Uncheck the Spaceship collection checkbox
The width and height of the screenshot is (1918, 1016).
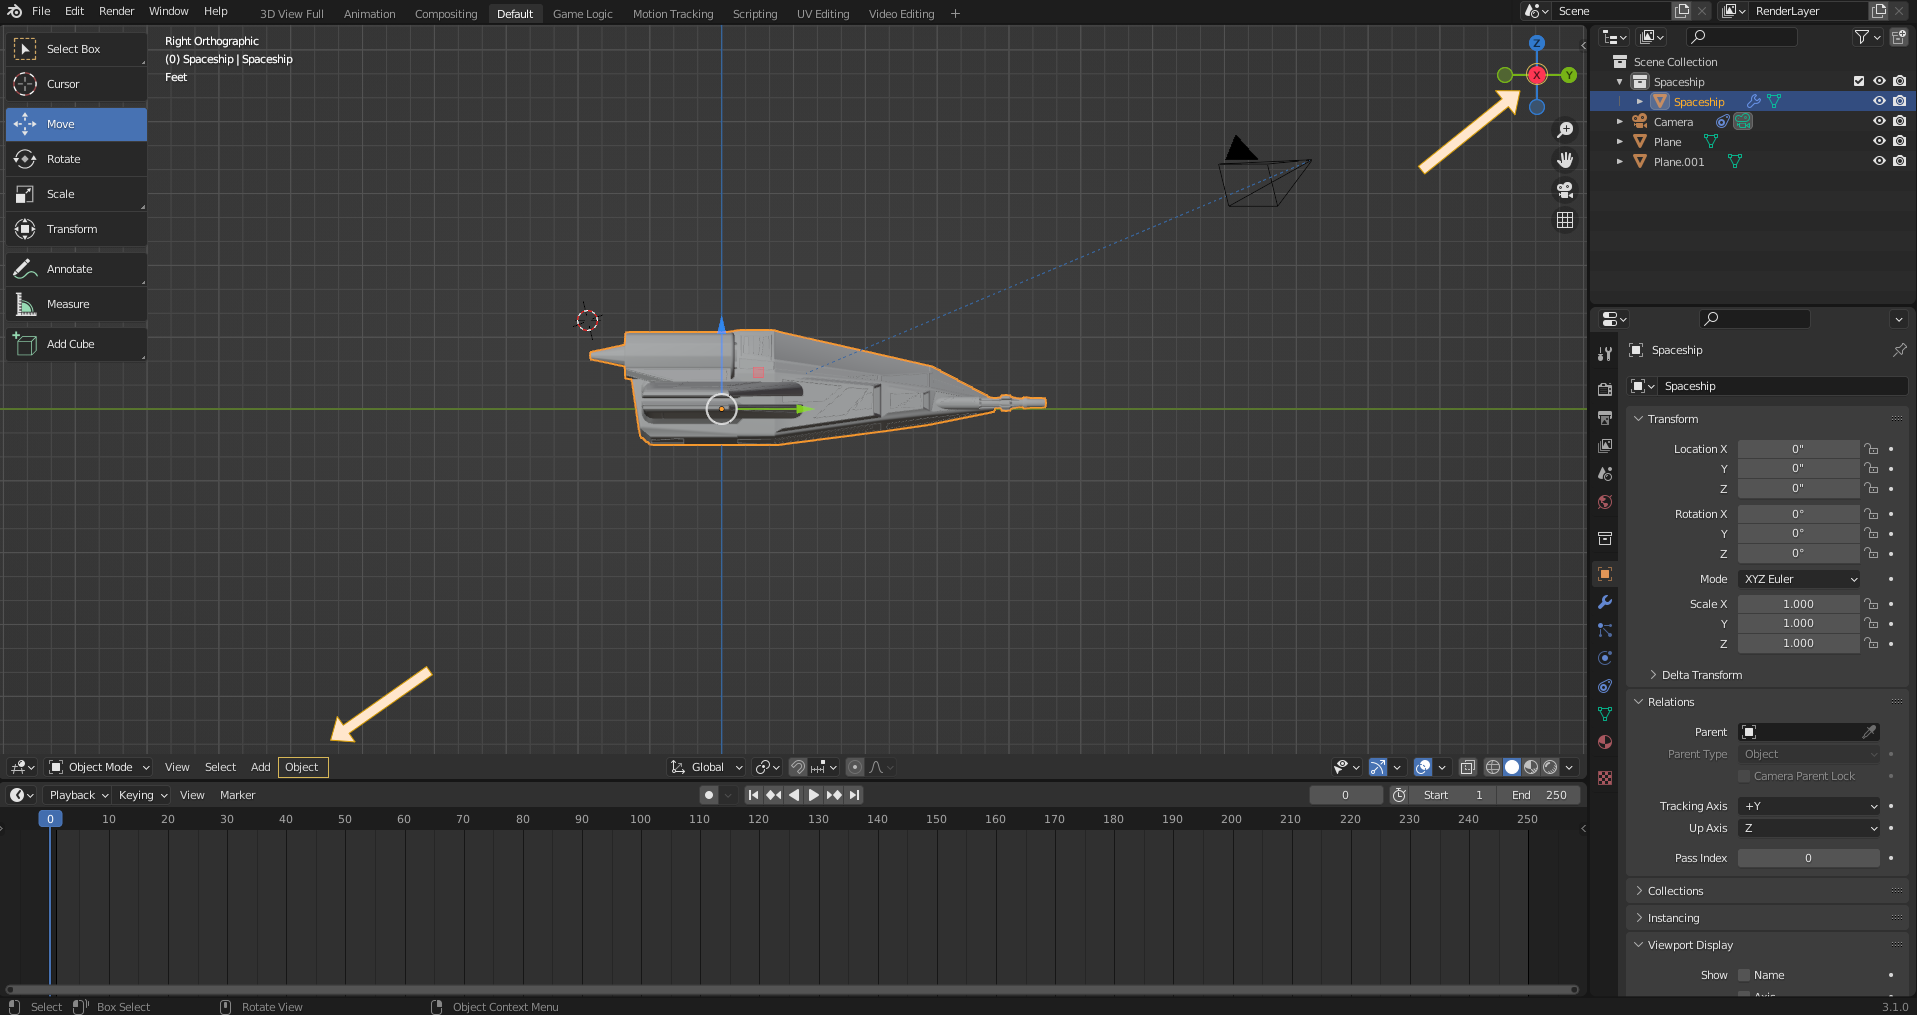pos(1859,81)
